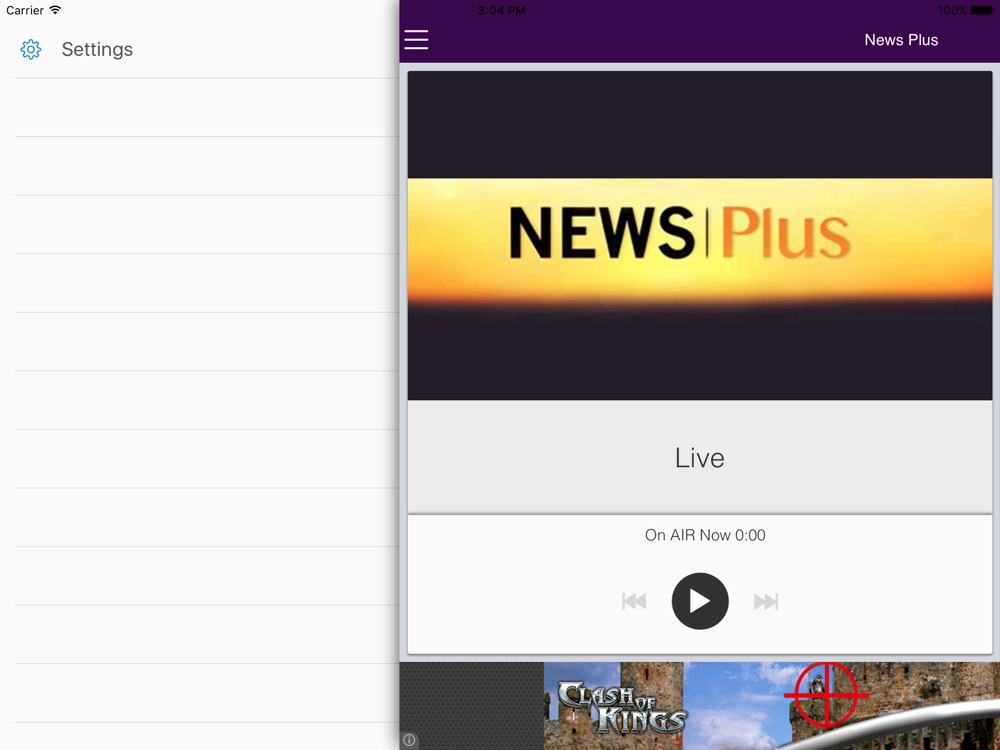Click the Settings gear icon
This screenshot has width=1000, height=750.
(31, 49)
